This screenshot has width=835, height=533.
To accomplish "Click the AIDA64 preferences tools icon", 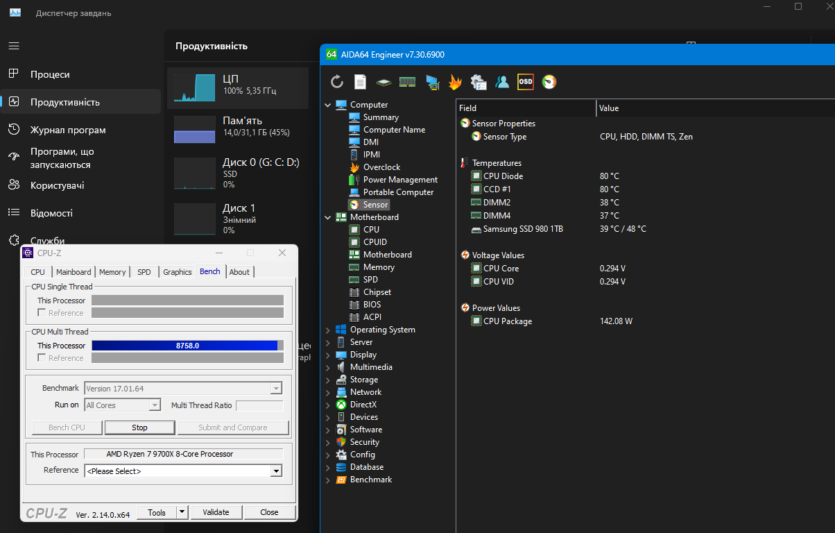I will pos(478,82).
